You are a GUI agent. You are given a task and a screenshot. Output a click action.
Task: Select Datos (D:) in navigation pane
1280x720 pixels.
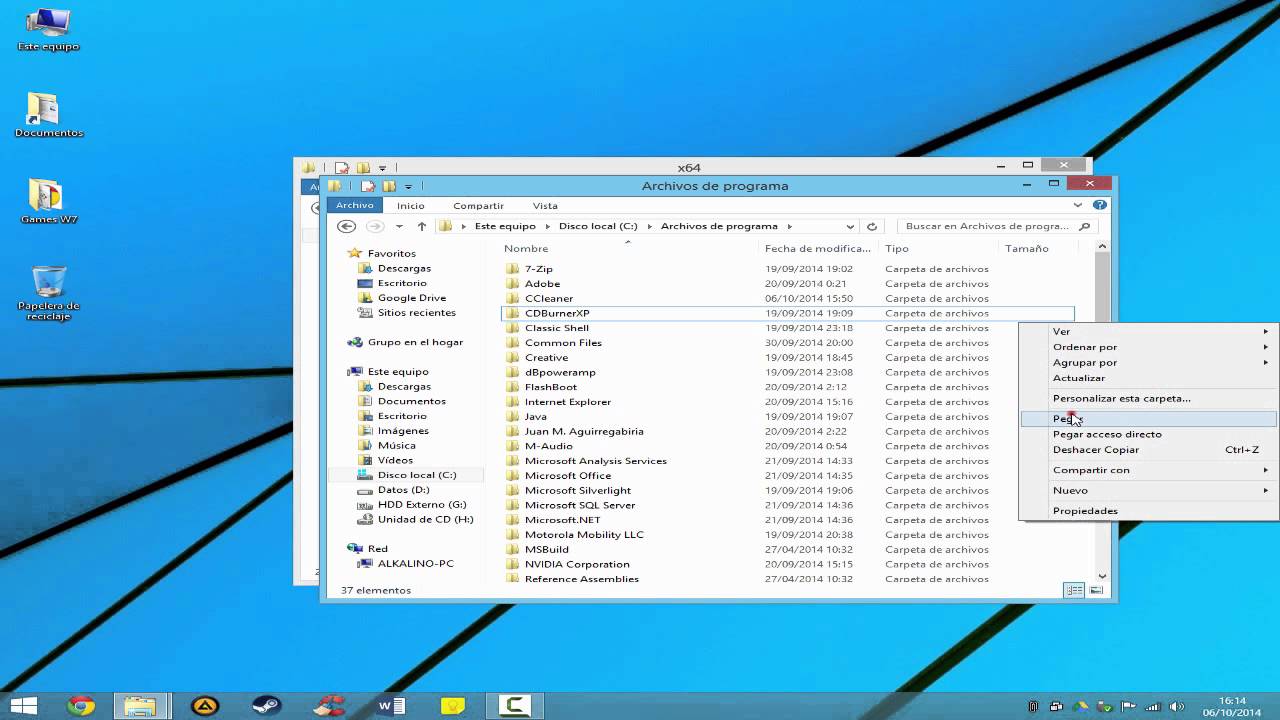click(404, 490)
